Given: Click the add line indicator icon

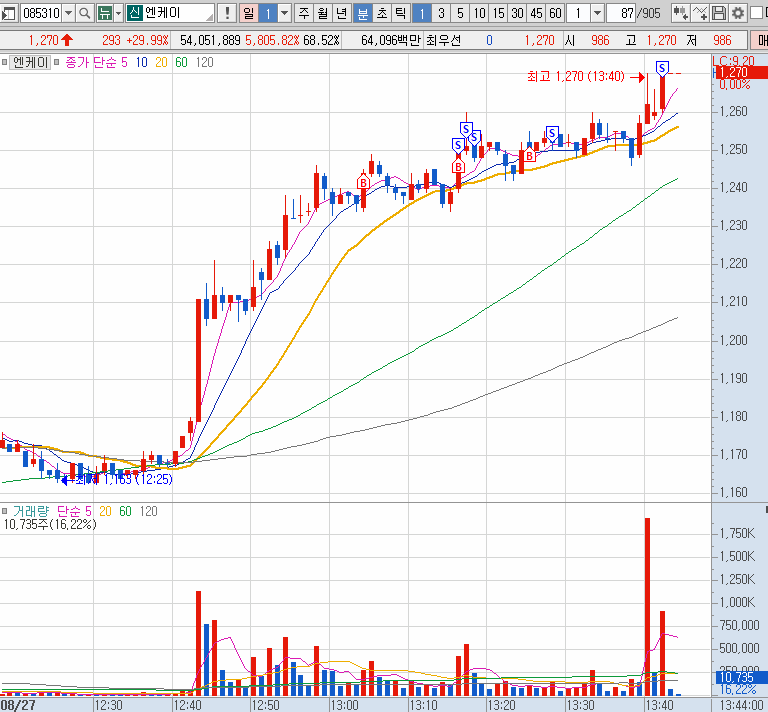Looking at the screenshot, I should [699, 14].
